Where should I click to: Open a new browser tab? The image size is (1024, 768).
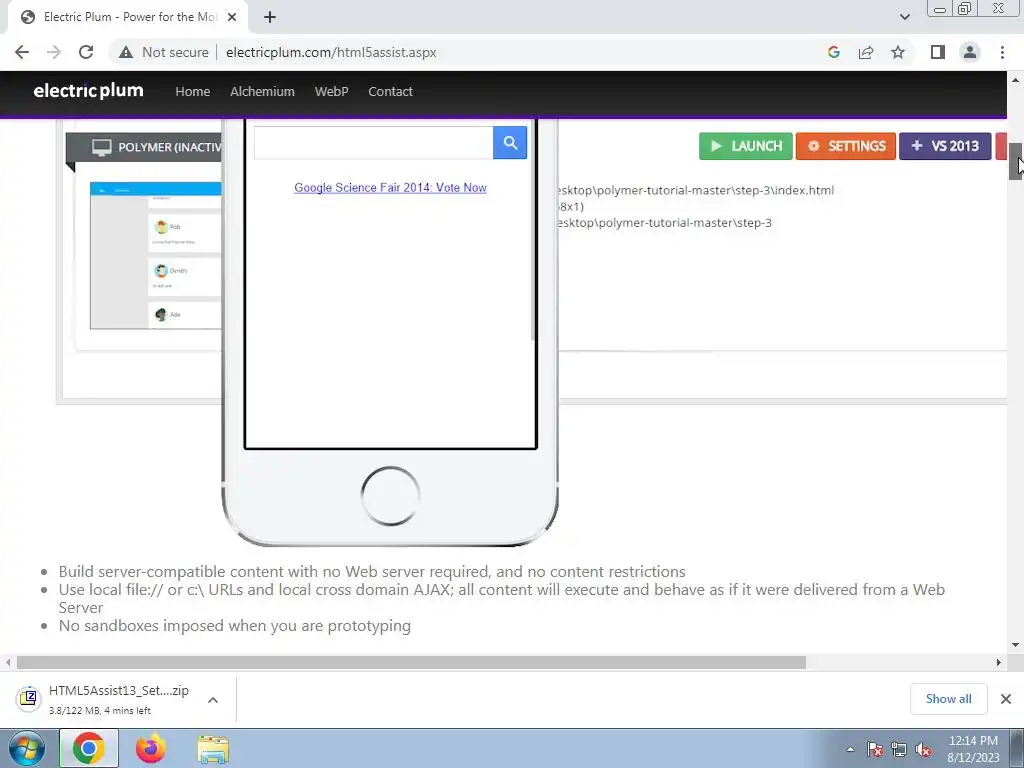270,17
